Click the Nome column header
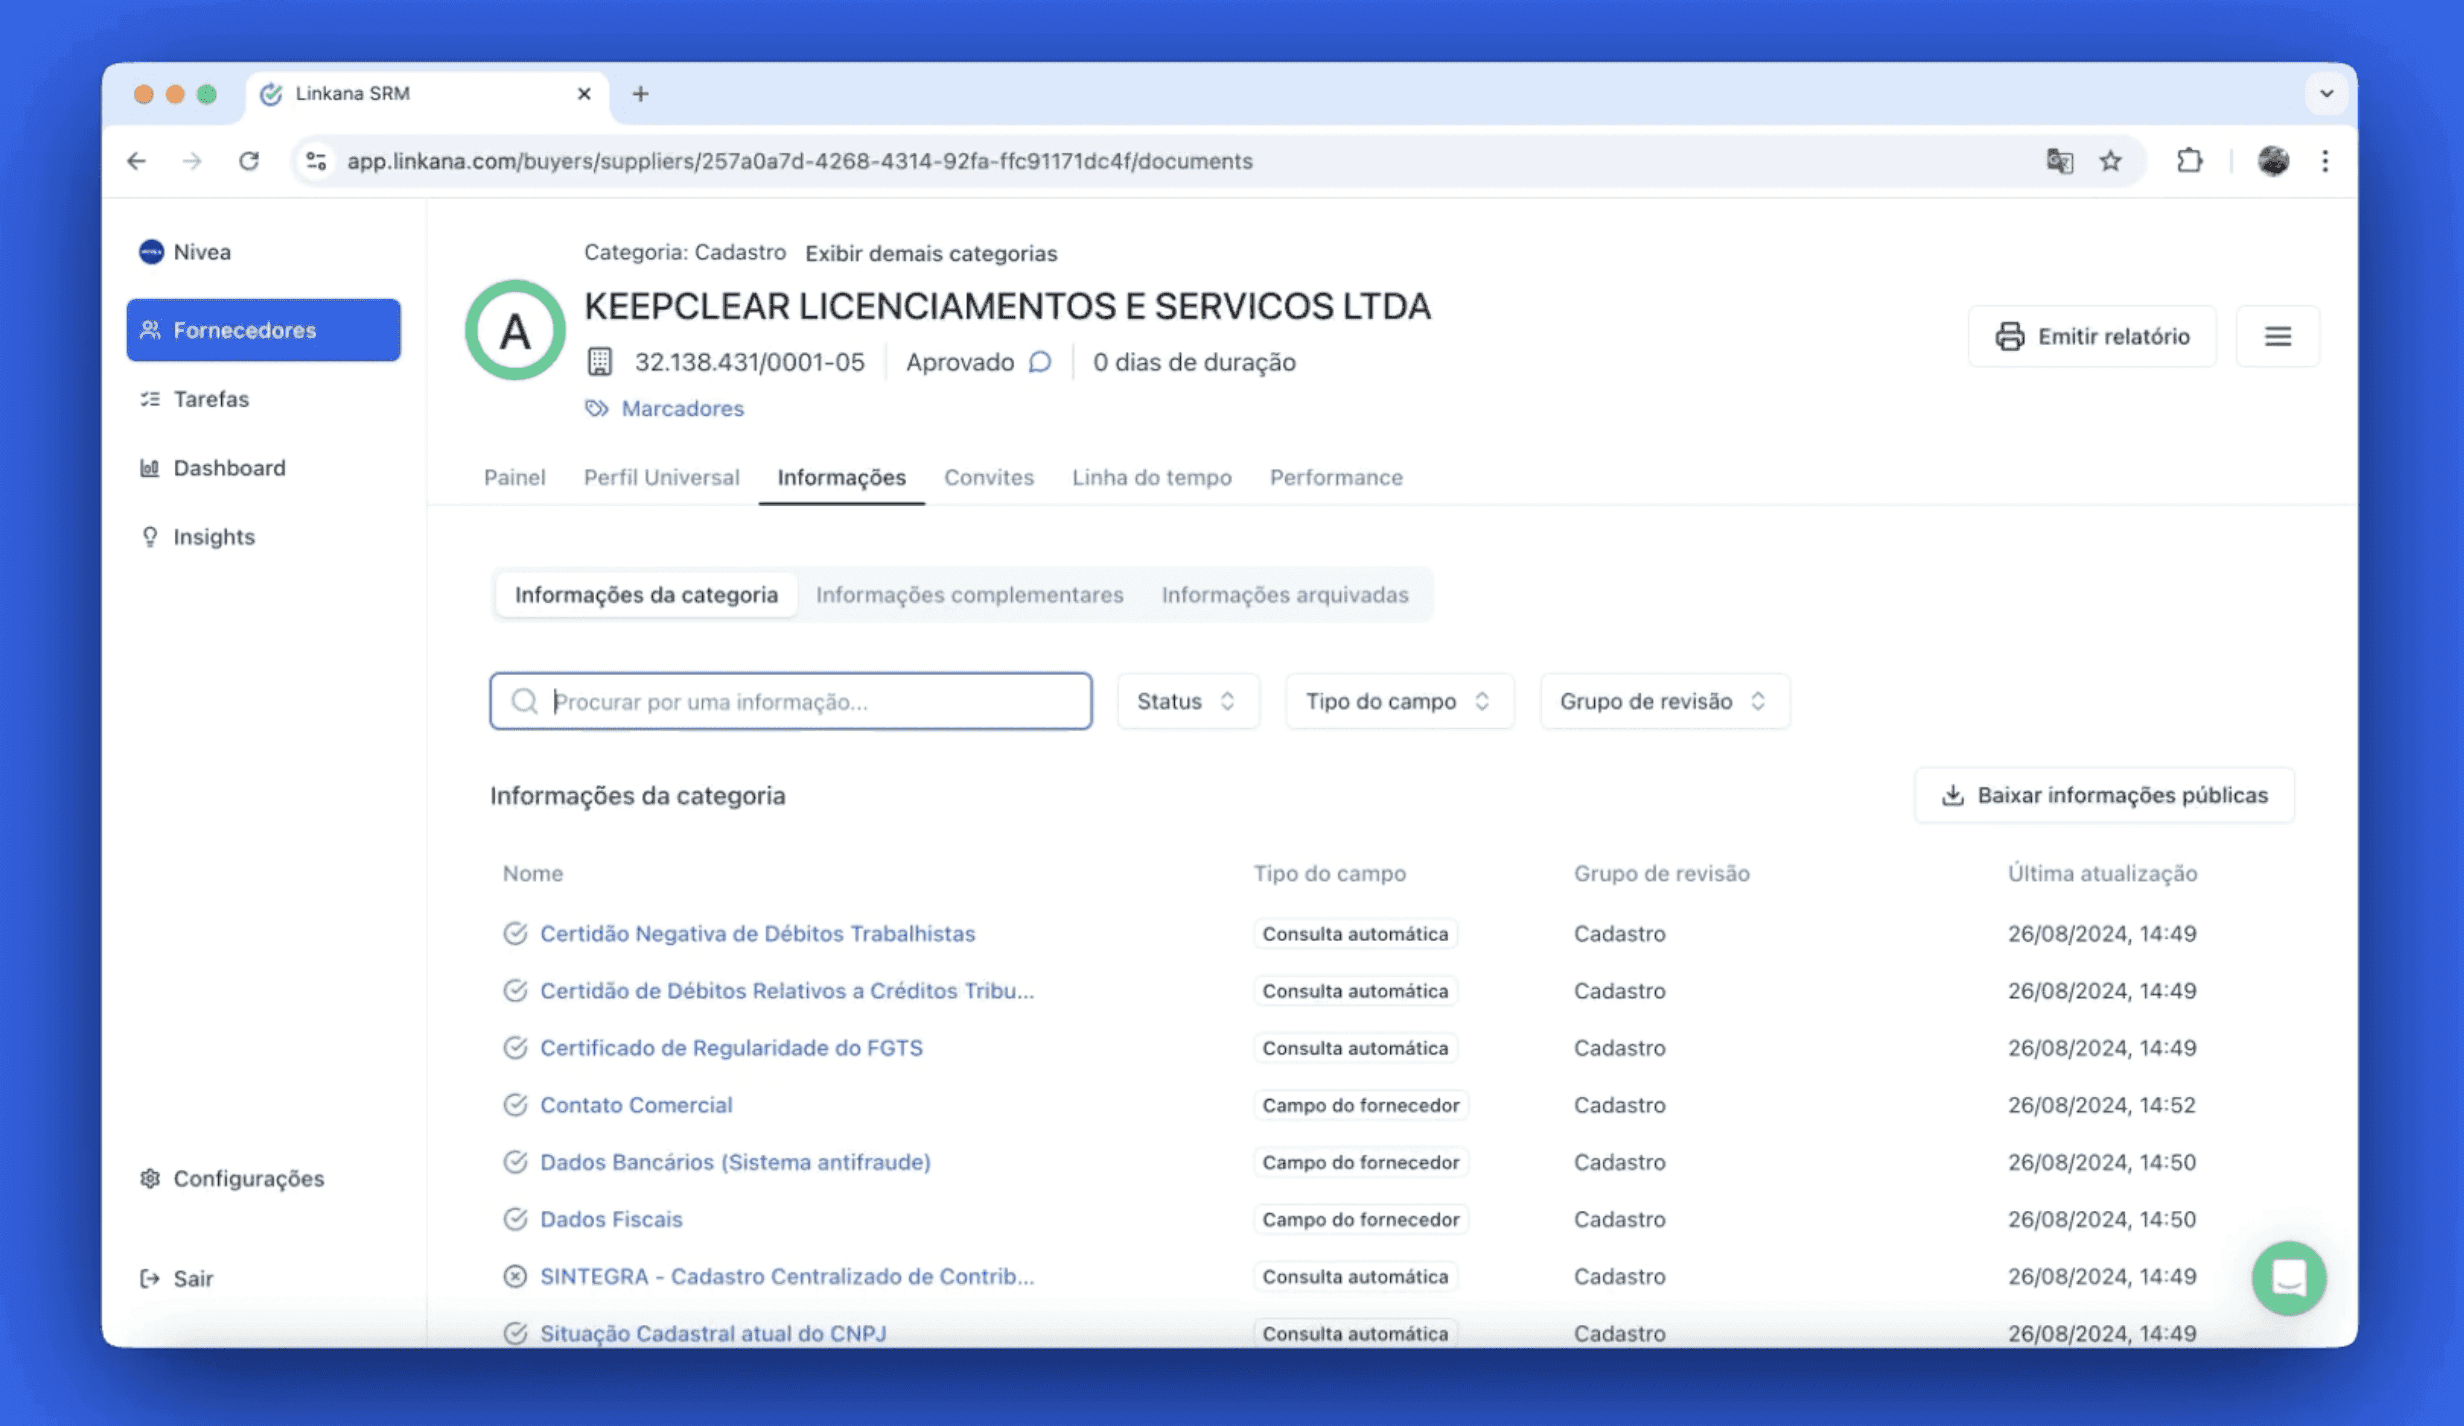The image size is (2464, 1426). click(x=533, y=873)
